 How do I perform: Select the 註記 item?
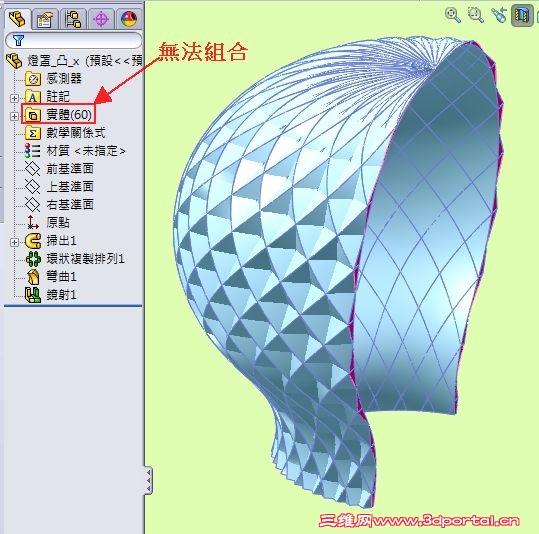tap(58, 97)
